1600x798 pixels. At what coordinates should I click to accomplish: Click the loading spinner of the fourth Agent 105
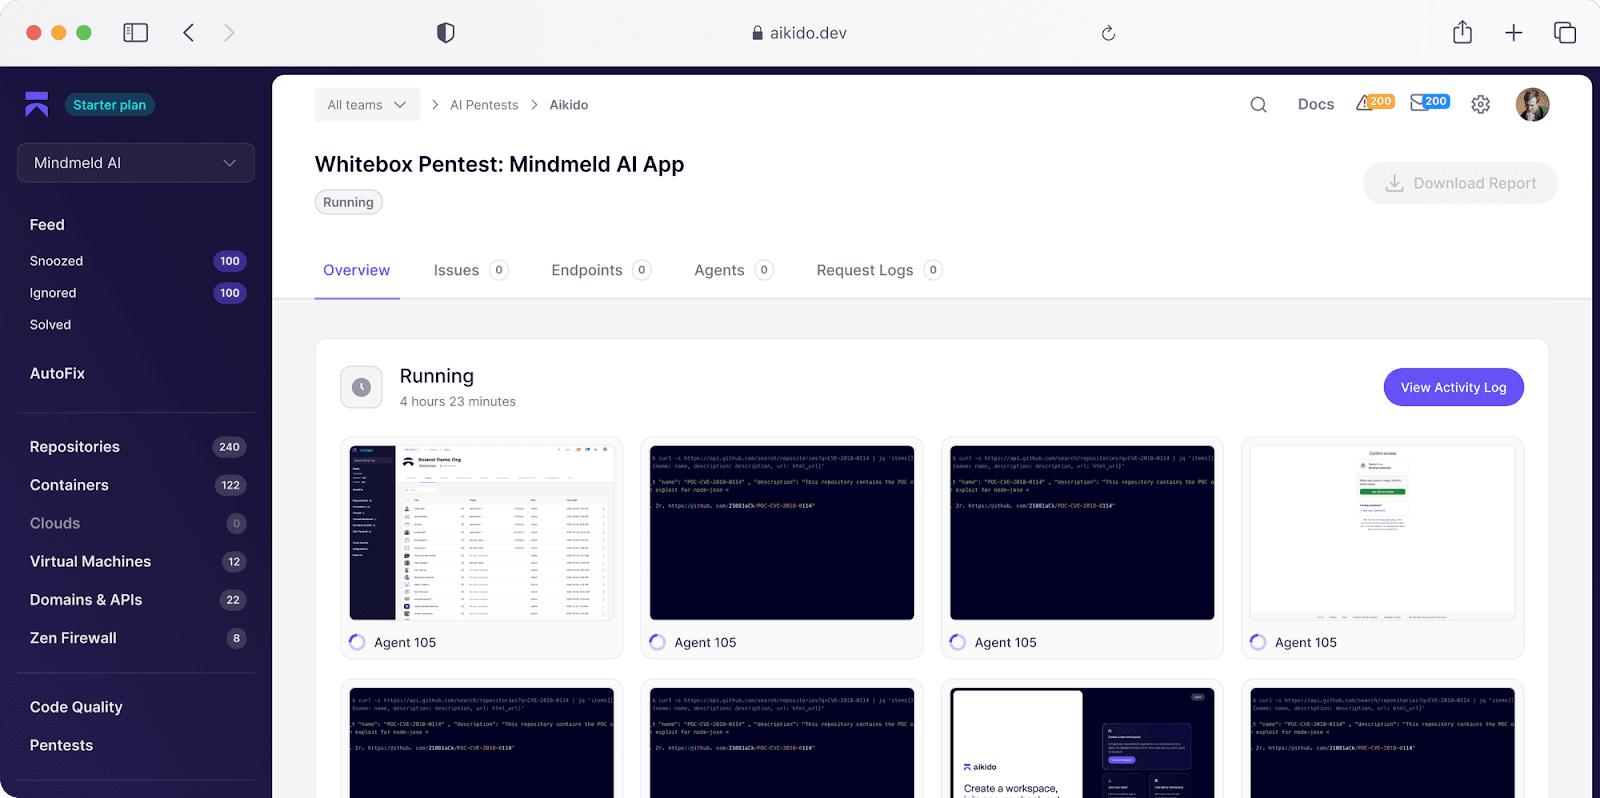1258,642
